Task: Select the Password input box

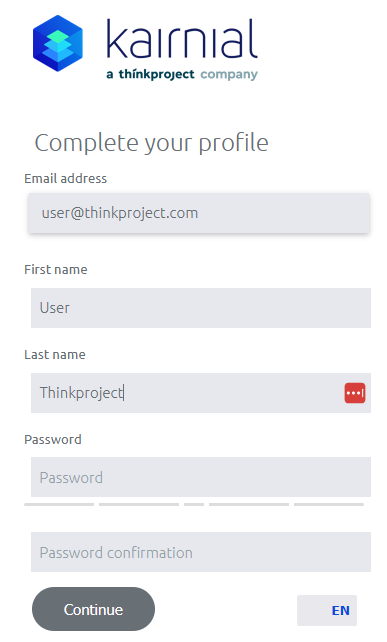Action: click(x=201, y=477)
